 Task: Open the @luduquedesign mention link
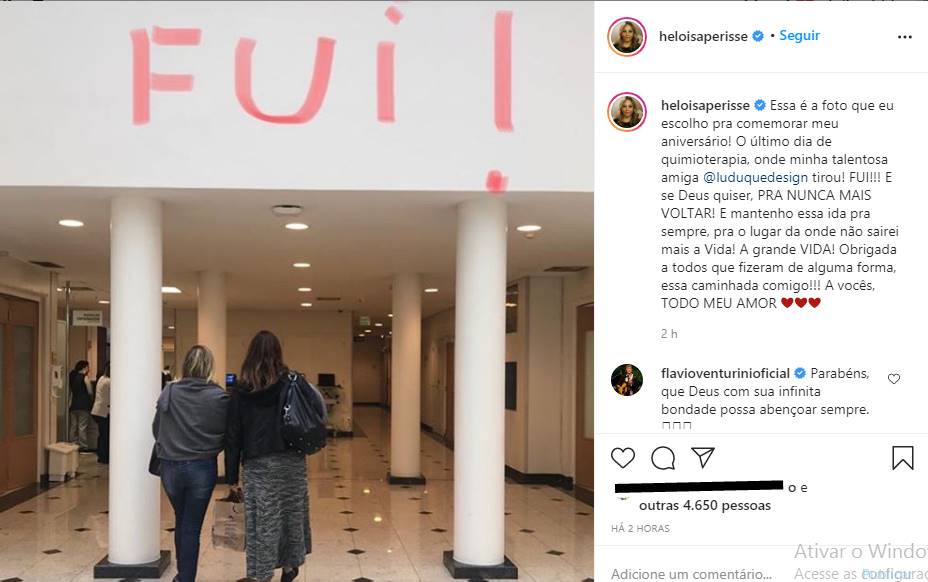tap(755, 178)
